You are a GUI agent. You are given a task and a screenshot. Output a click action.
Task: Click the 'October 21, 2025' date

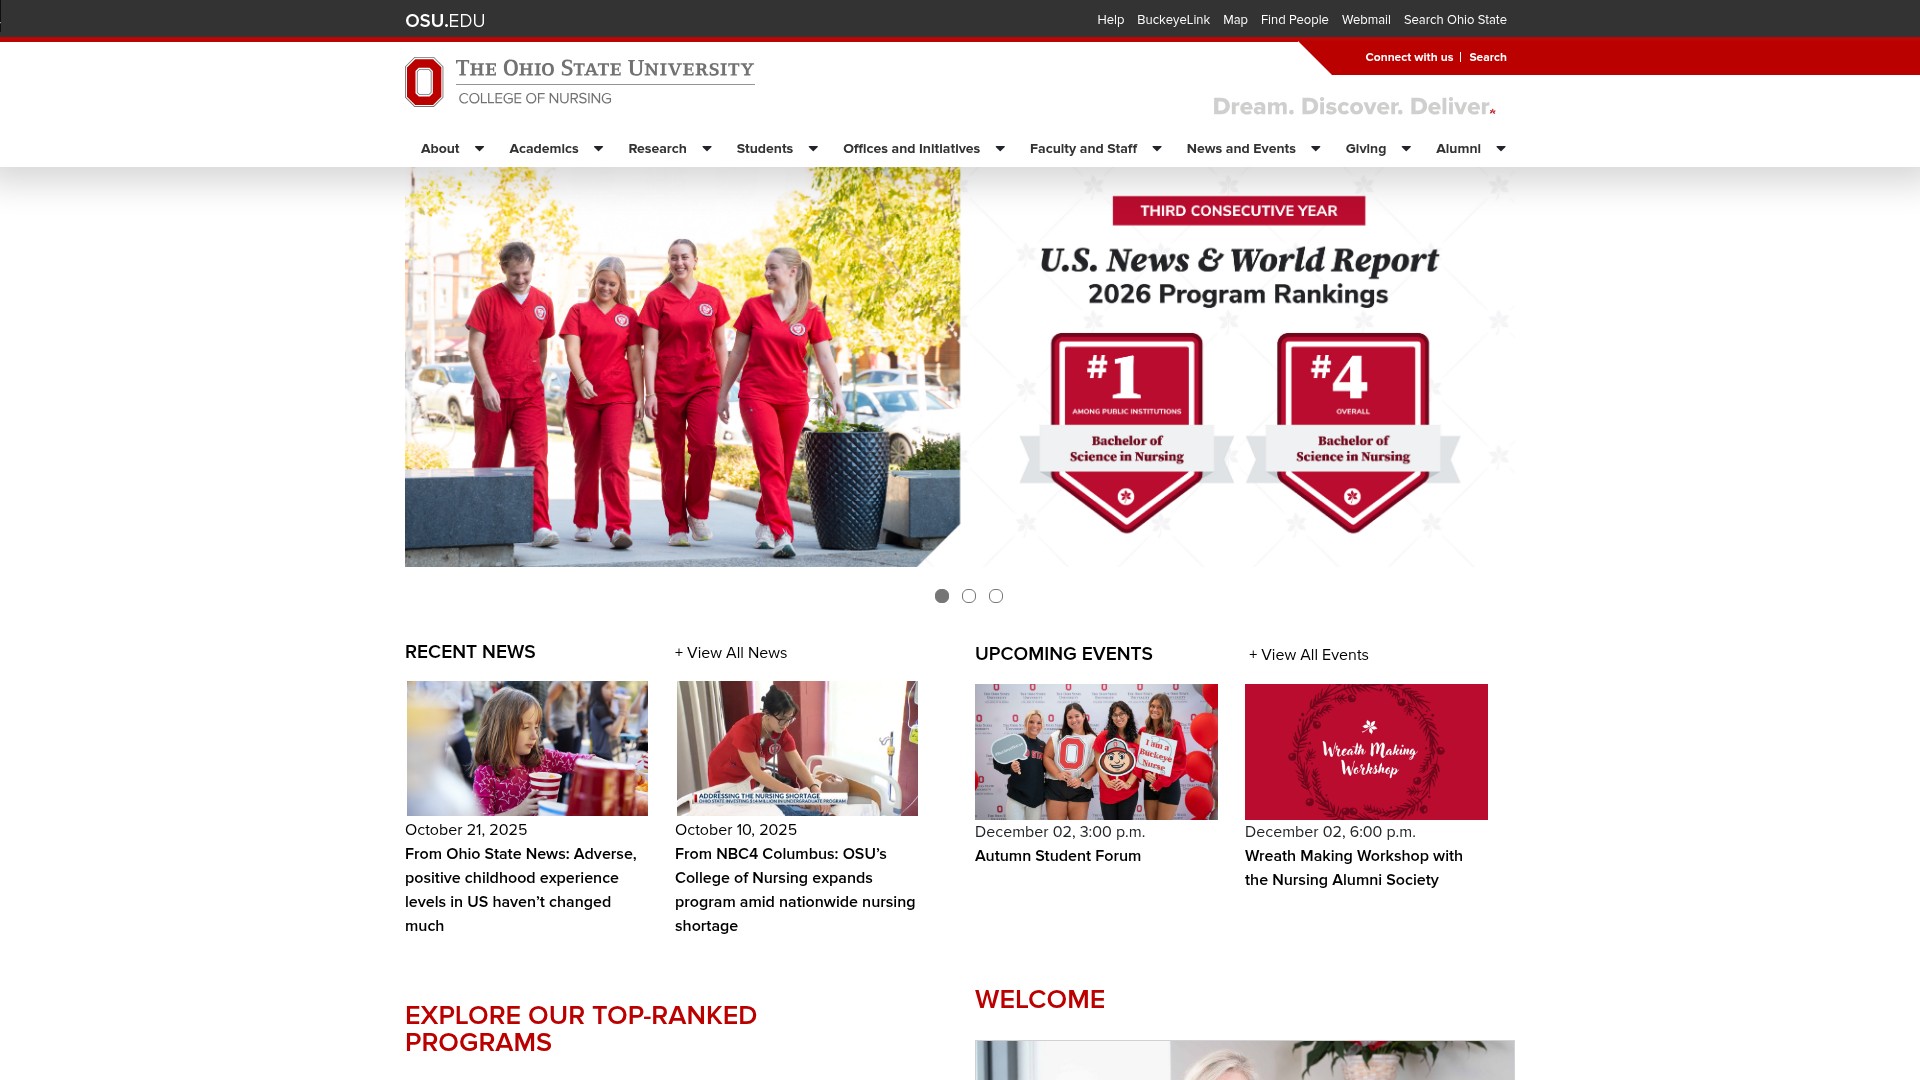click(466, 830)
